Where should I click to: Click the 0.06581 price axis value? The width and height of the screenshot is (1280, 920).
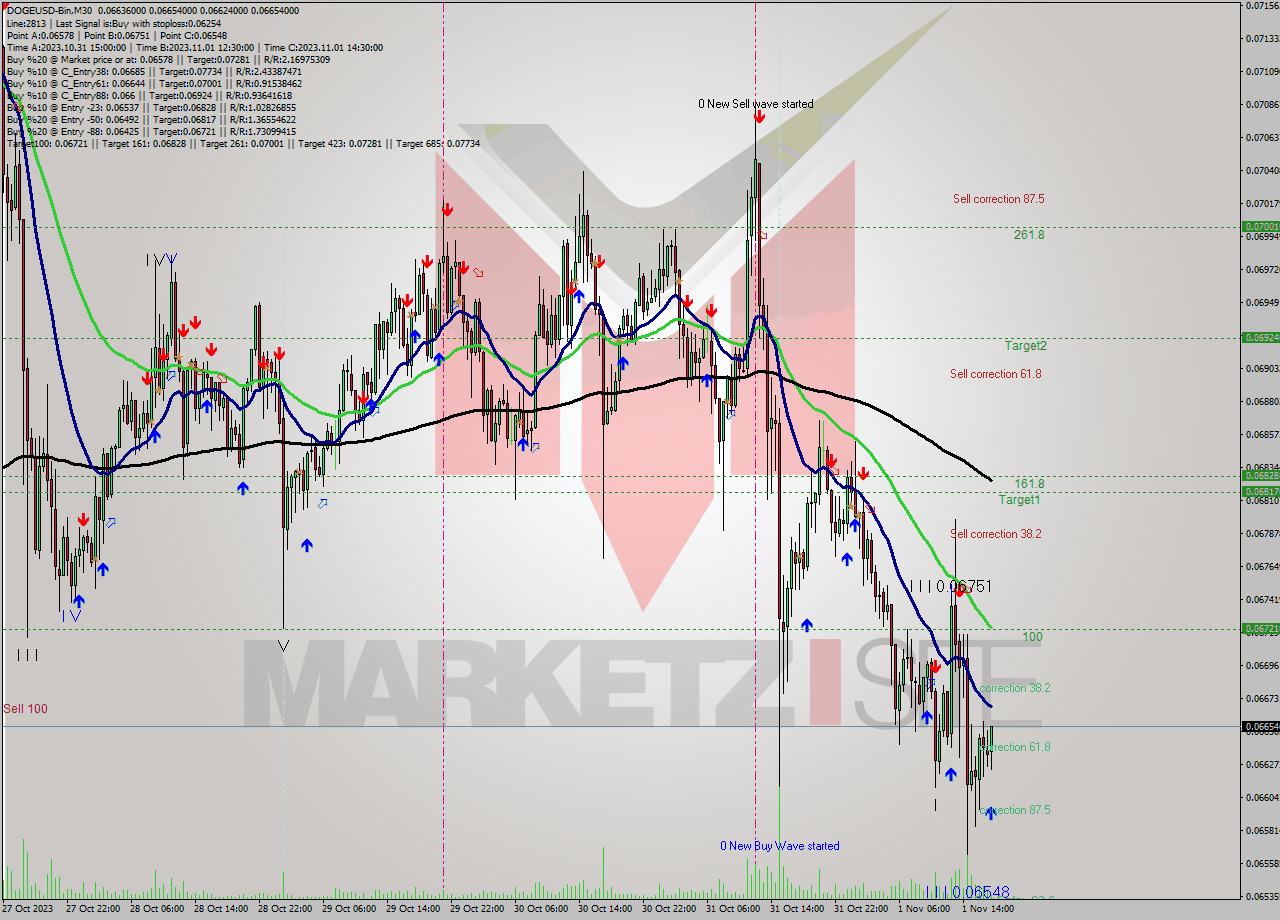coord(1262,830)
